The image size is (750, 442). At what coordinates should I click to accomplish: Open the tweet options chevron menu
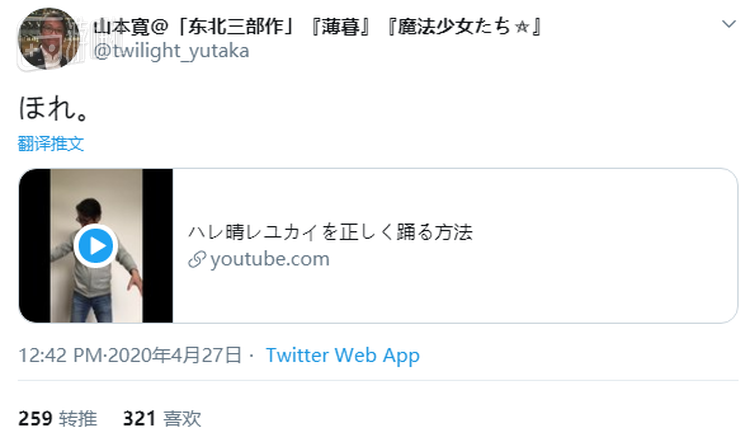click(728, 24)
